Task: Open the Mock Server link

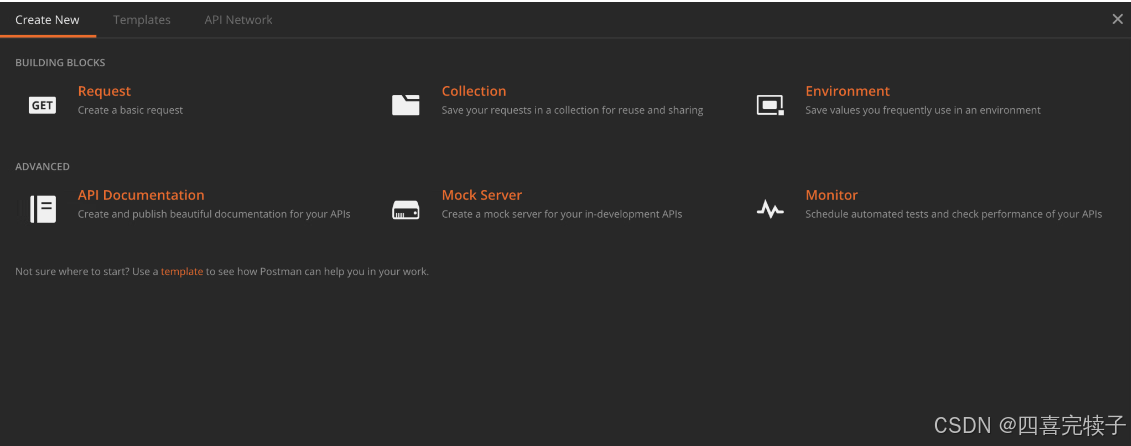Action: click(x=482, y=195)
